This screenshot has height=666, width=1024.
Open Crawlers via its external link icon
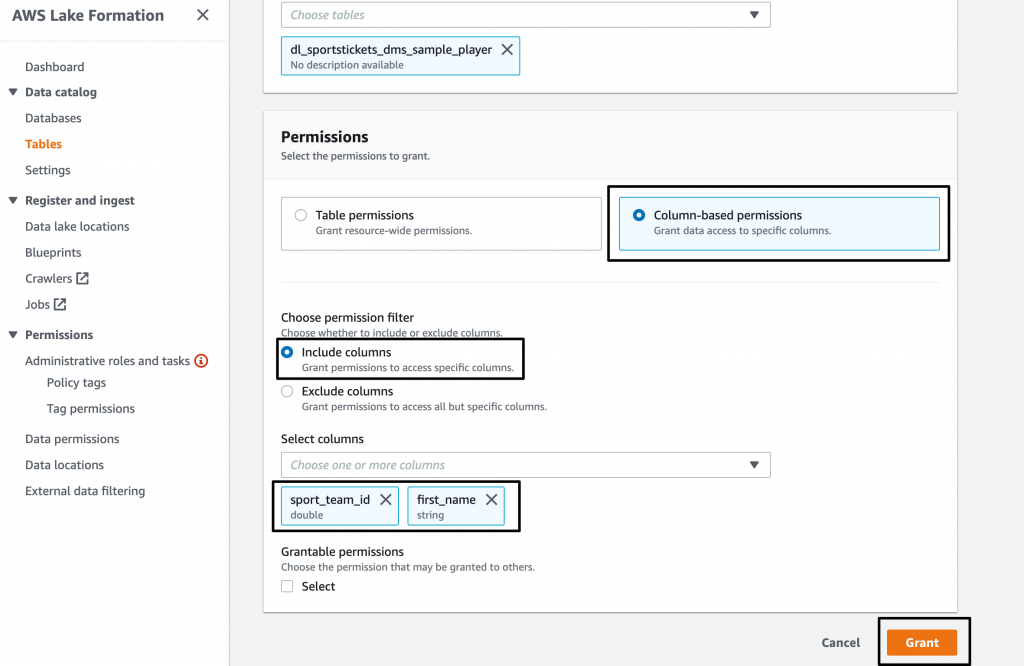[x=85, y=278]
